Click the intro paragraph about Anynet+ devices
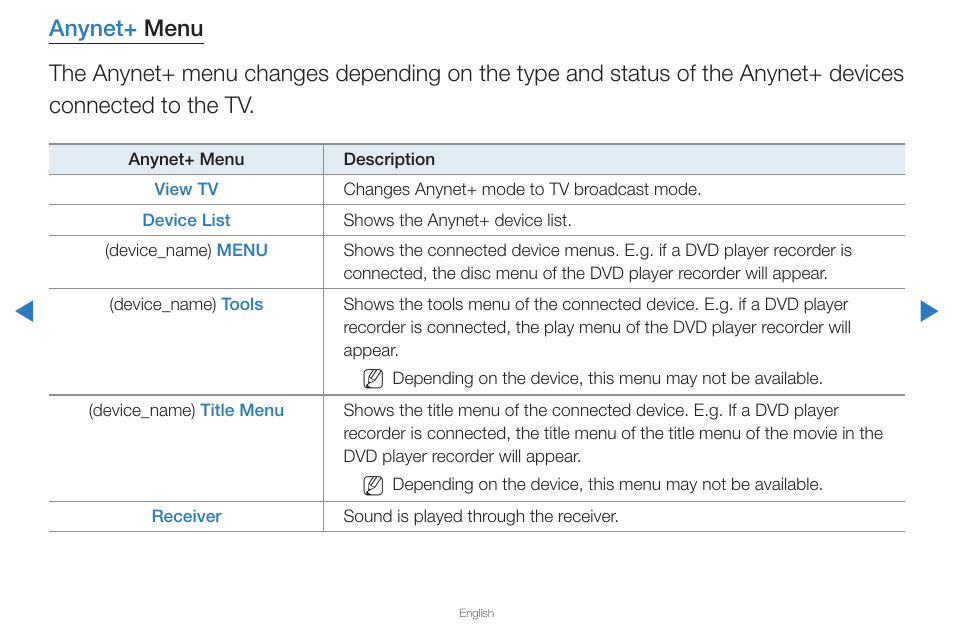Image resolution: width=954 pixels, height=624 pixels. pyautogui.click(x=476, y=89)
